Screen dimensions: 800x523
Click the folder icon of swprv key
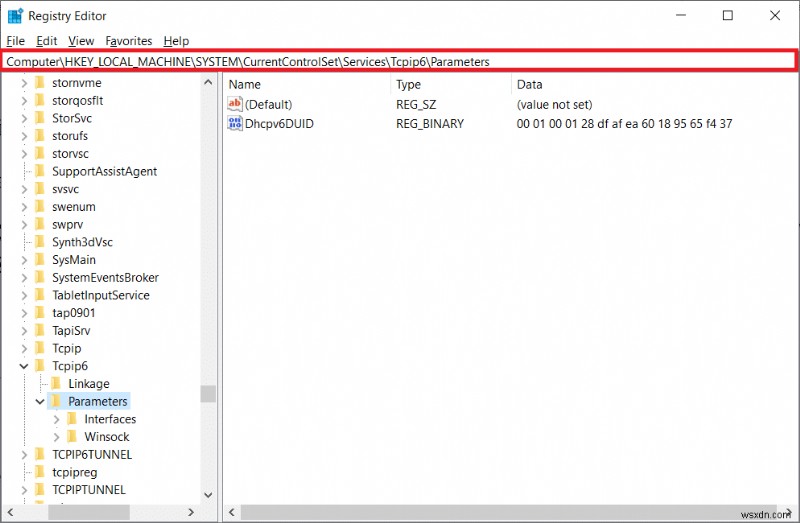point(40,224)
